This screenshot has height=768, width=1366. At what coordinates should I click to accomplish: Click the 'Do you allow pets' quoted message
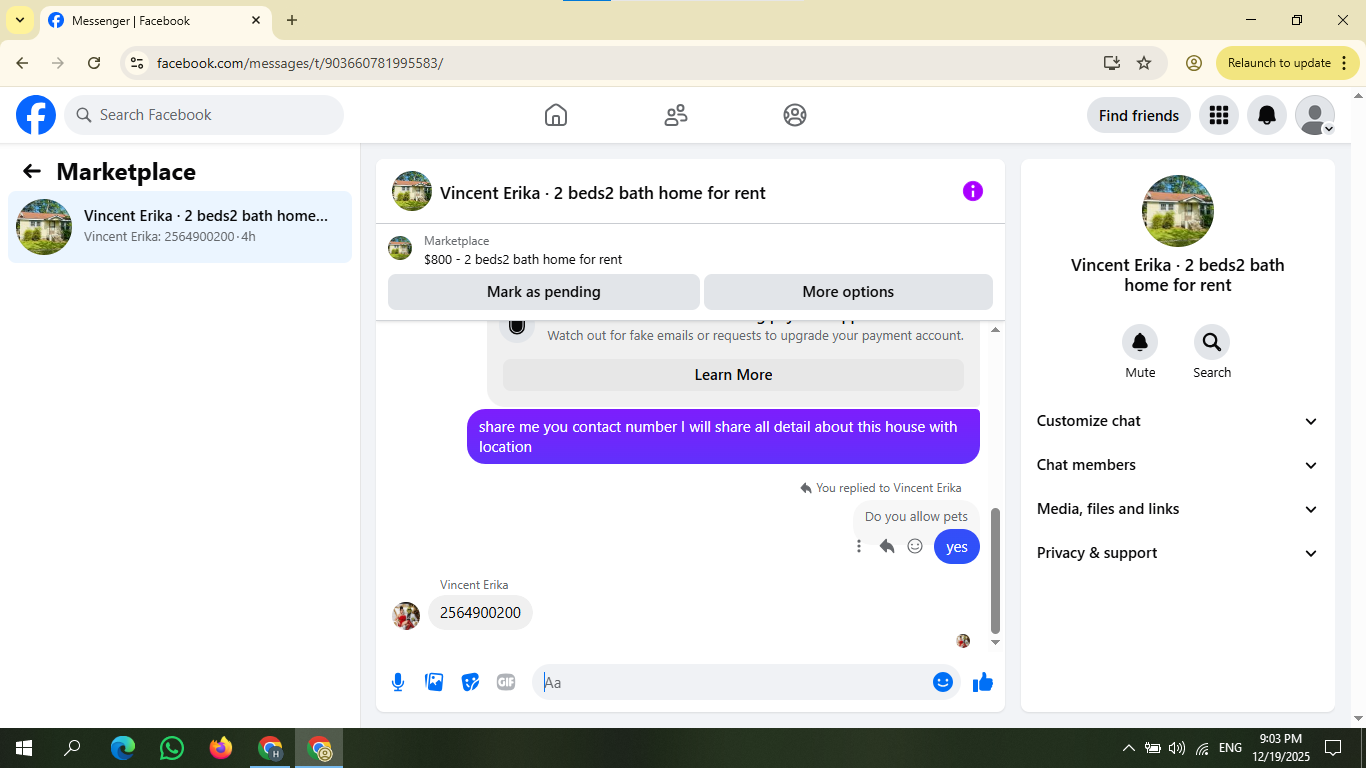pyautogui.click(x=916, y=517)
